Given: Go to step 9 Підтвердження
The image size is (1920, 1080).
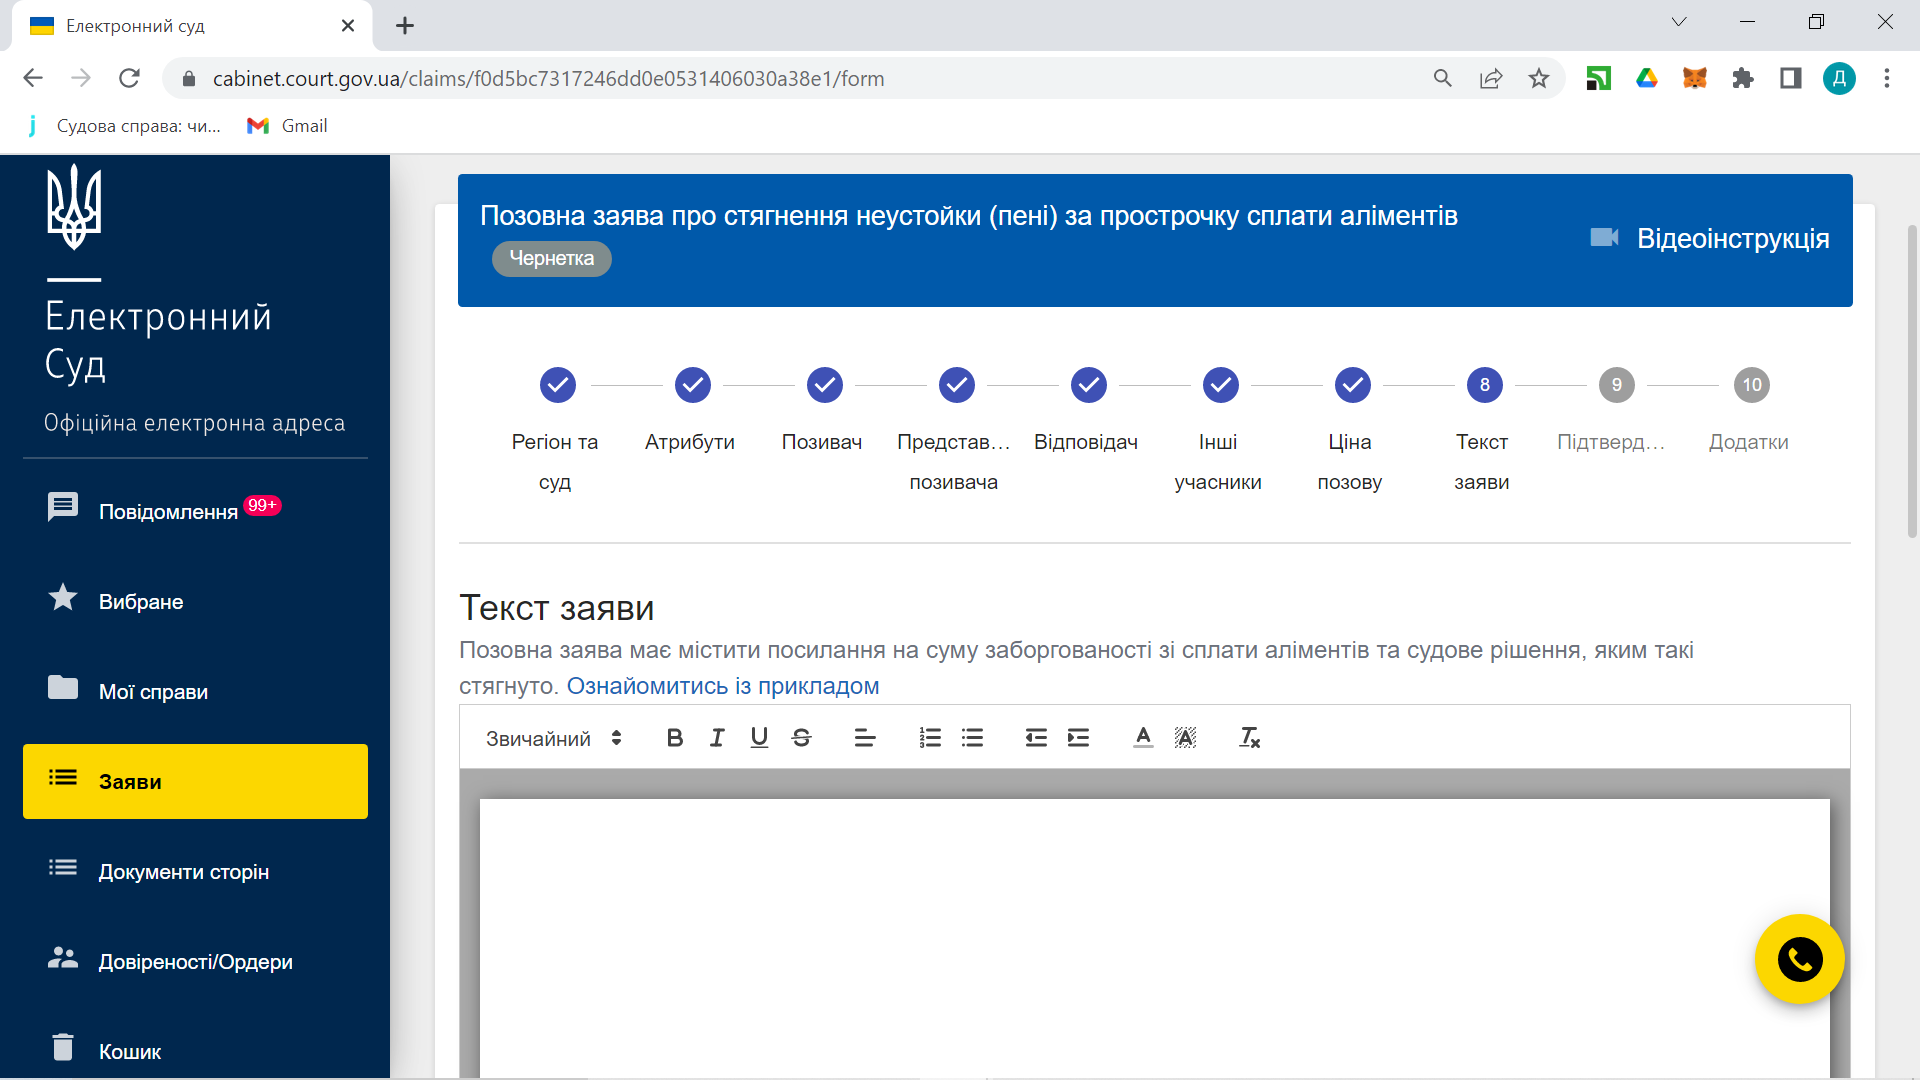Looking at the screenshot, I should [1616, 386].
